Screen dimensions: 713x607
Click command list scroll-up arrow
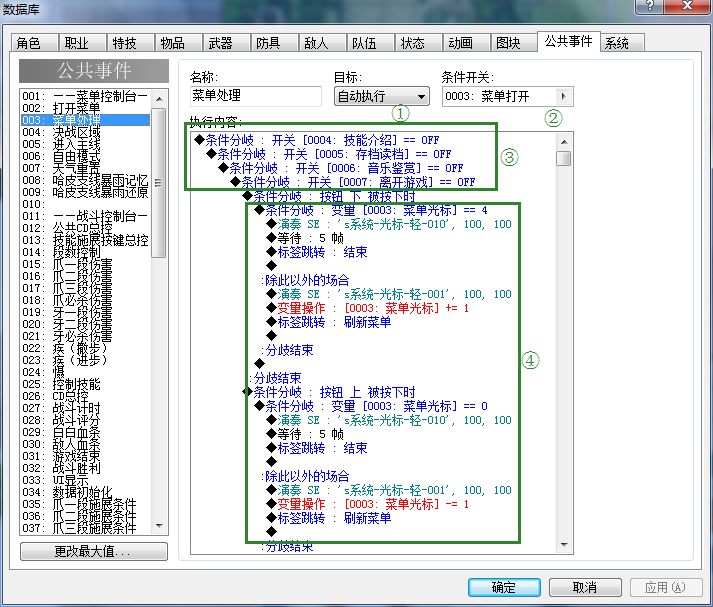pyautogui.click(x=564, y=140)
